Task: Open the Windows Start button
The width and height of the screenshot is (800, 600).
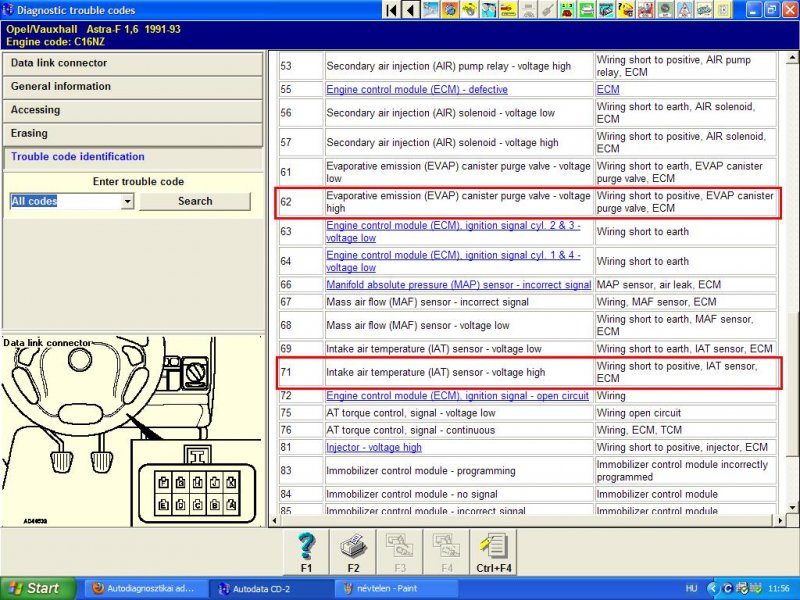Action: (x=38, y=589)
